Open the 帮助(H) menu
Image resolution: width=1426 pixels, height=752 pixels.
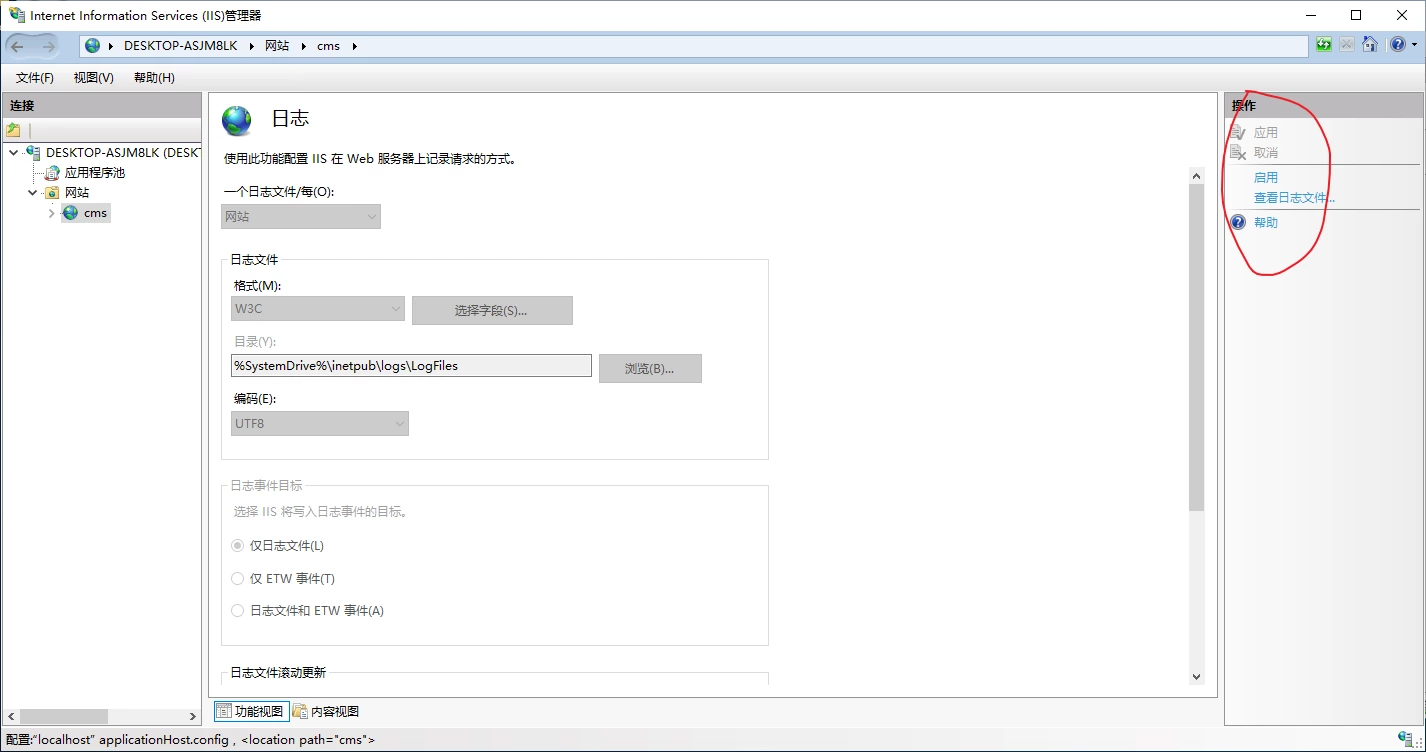[x=154, y=78]
